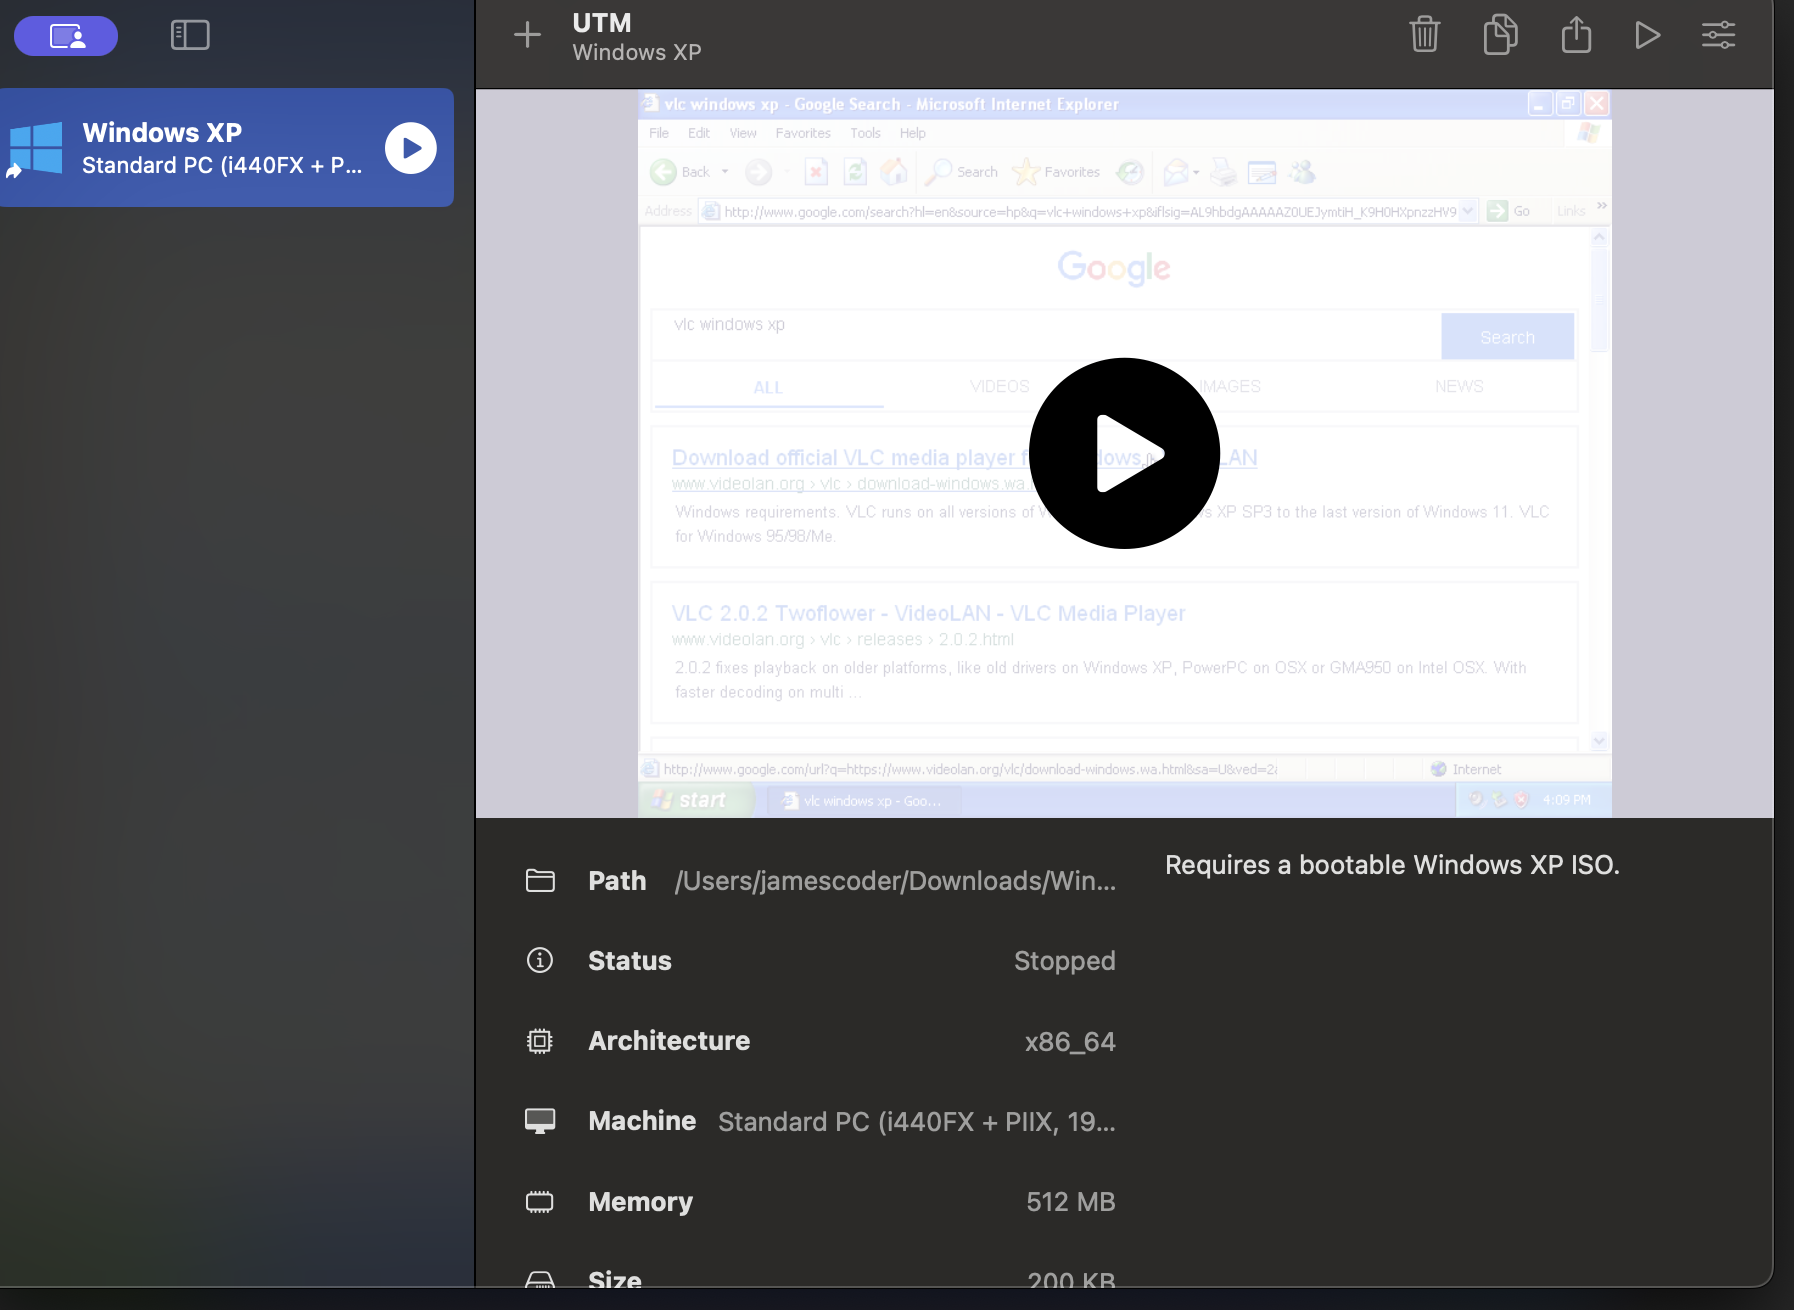This screenshot has width=1794, height=1310.
Task: Click the large black play button on preview
Action: (x=1124, y=453)
